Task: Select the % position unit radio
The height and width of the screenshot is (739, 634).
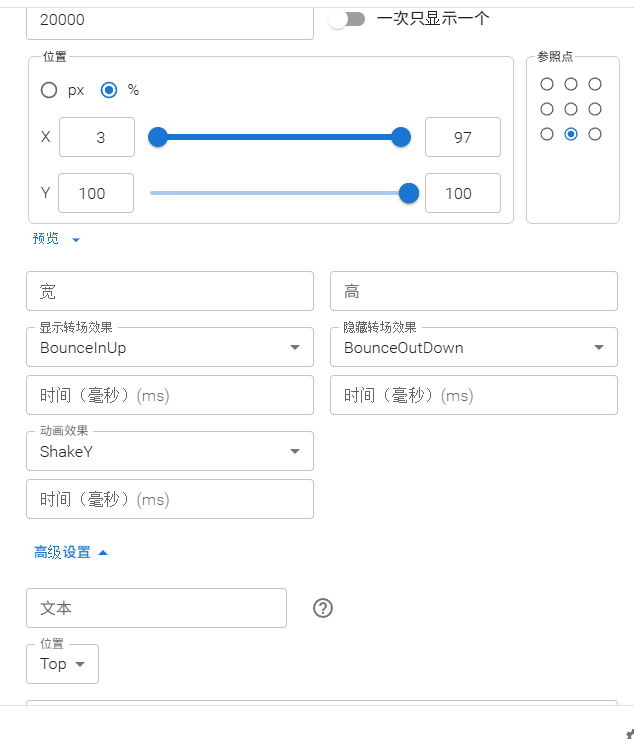Action: (109, 90)
